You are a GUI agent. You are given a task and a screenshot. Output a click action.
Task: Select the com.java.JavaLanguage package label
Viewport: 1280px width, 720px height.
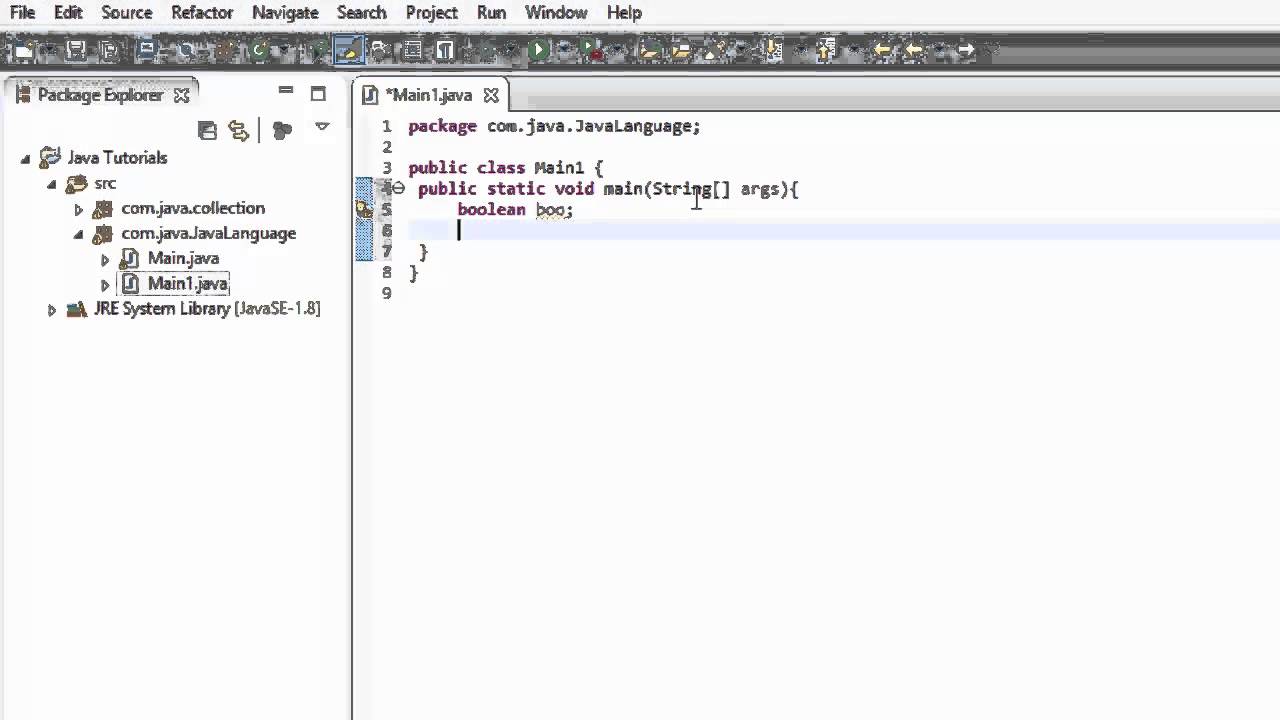pyautogui.click(x=208, y=233)
